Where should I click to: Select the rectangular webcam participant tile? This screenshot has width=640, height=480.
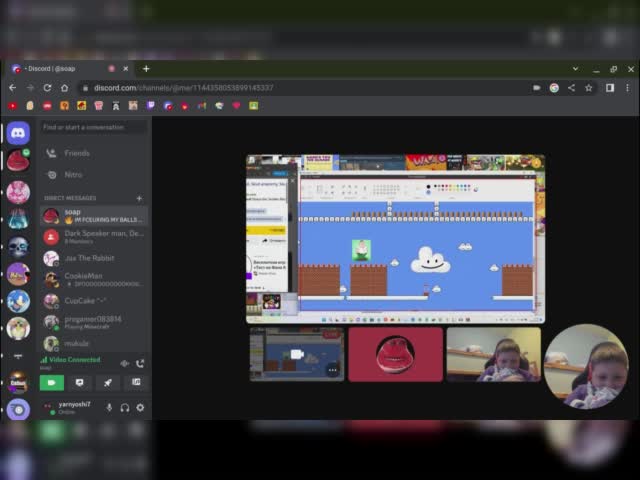(494, 354)
